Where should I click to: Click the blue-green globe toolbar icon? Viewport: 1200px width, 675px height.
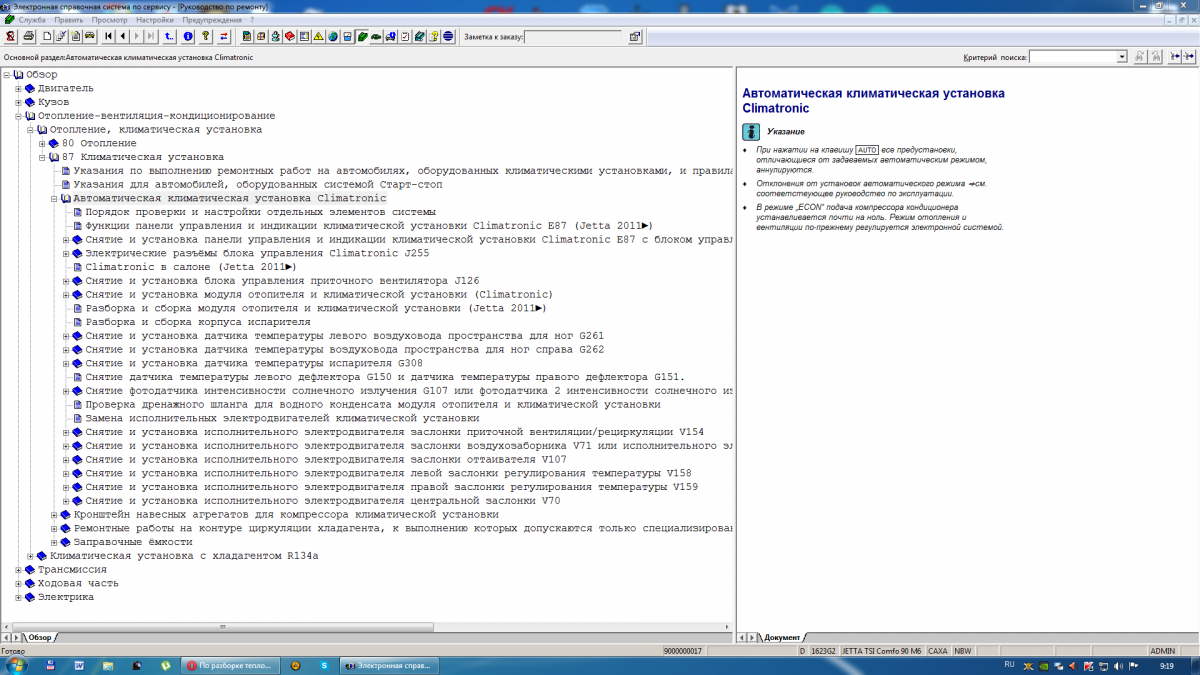point(333,37)
